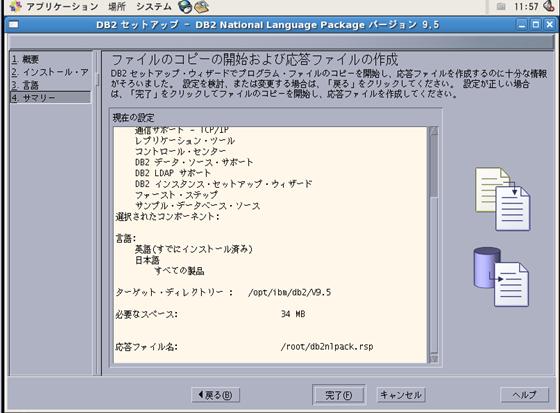Click the 選択されたコンポーネント: label
560x413 pixels.
[168, 217]
